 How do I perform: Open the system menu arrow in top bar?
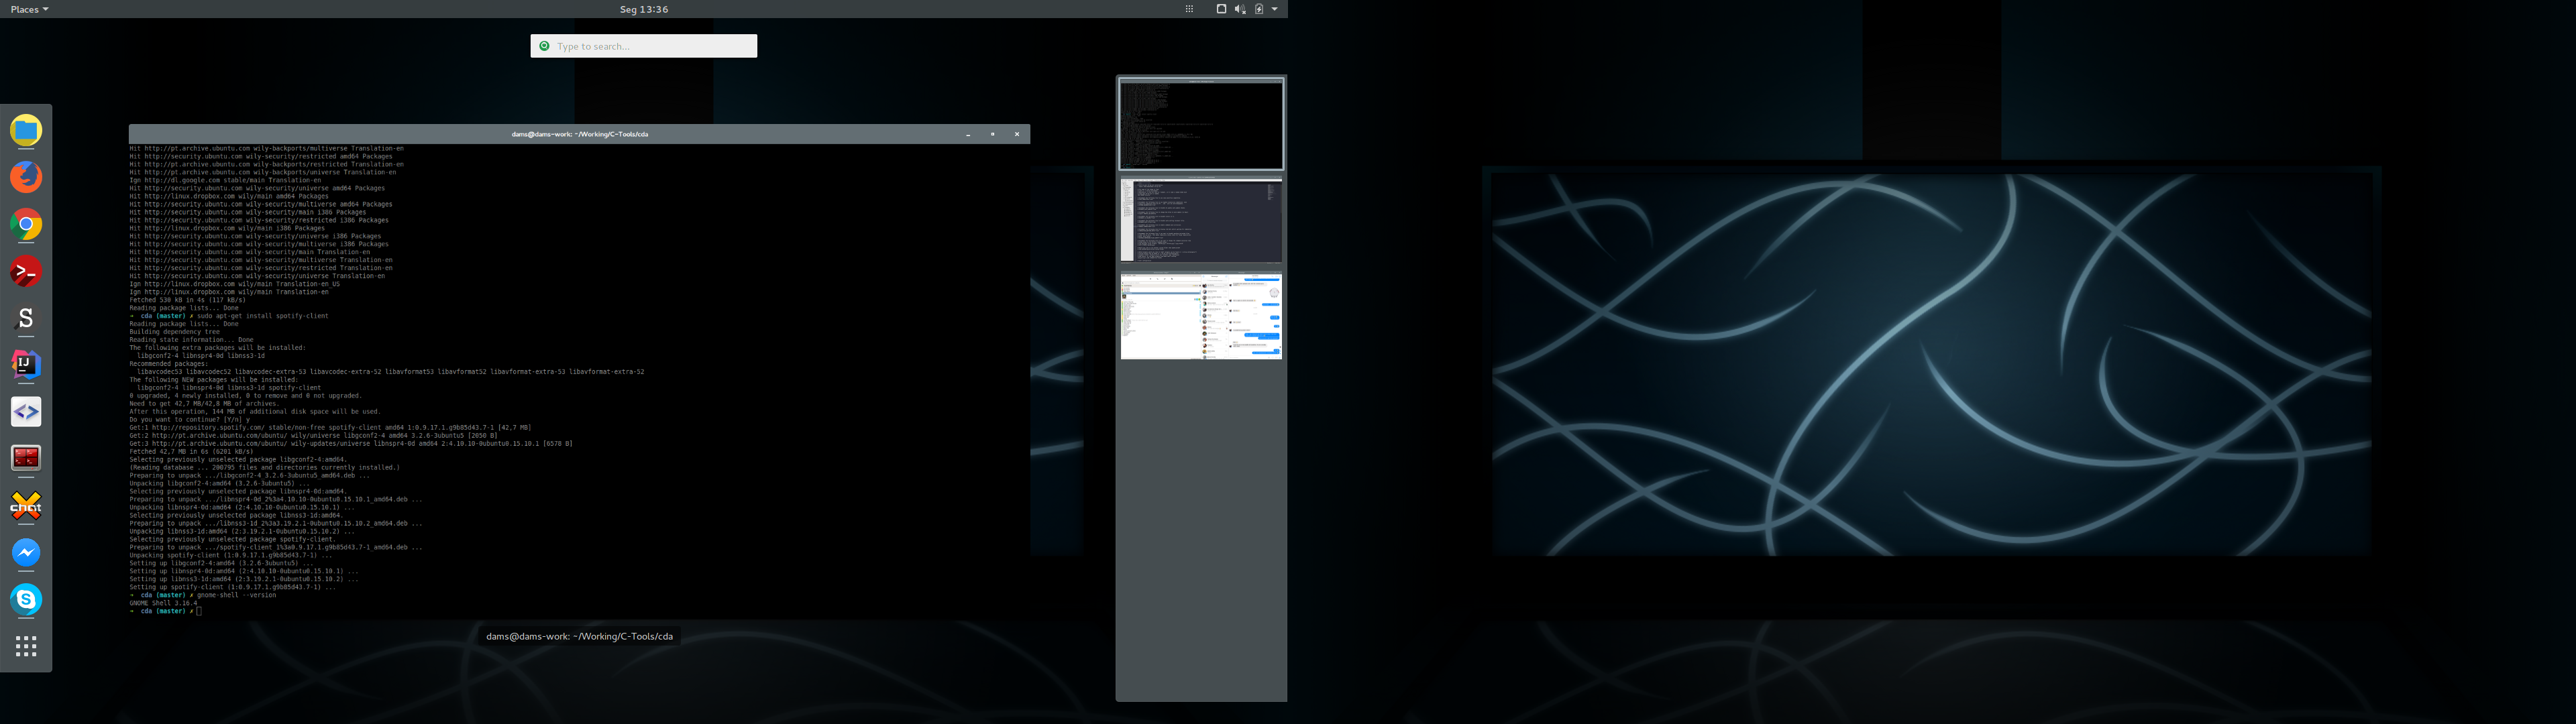[x=1274, y=9]
